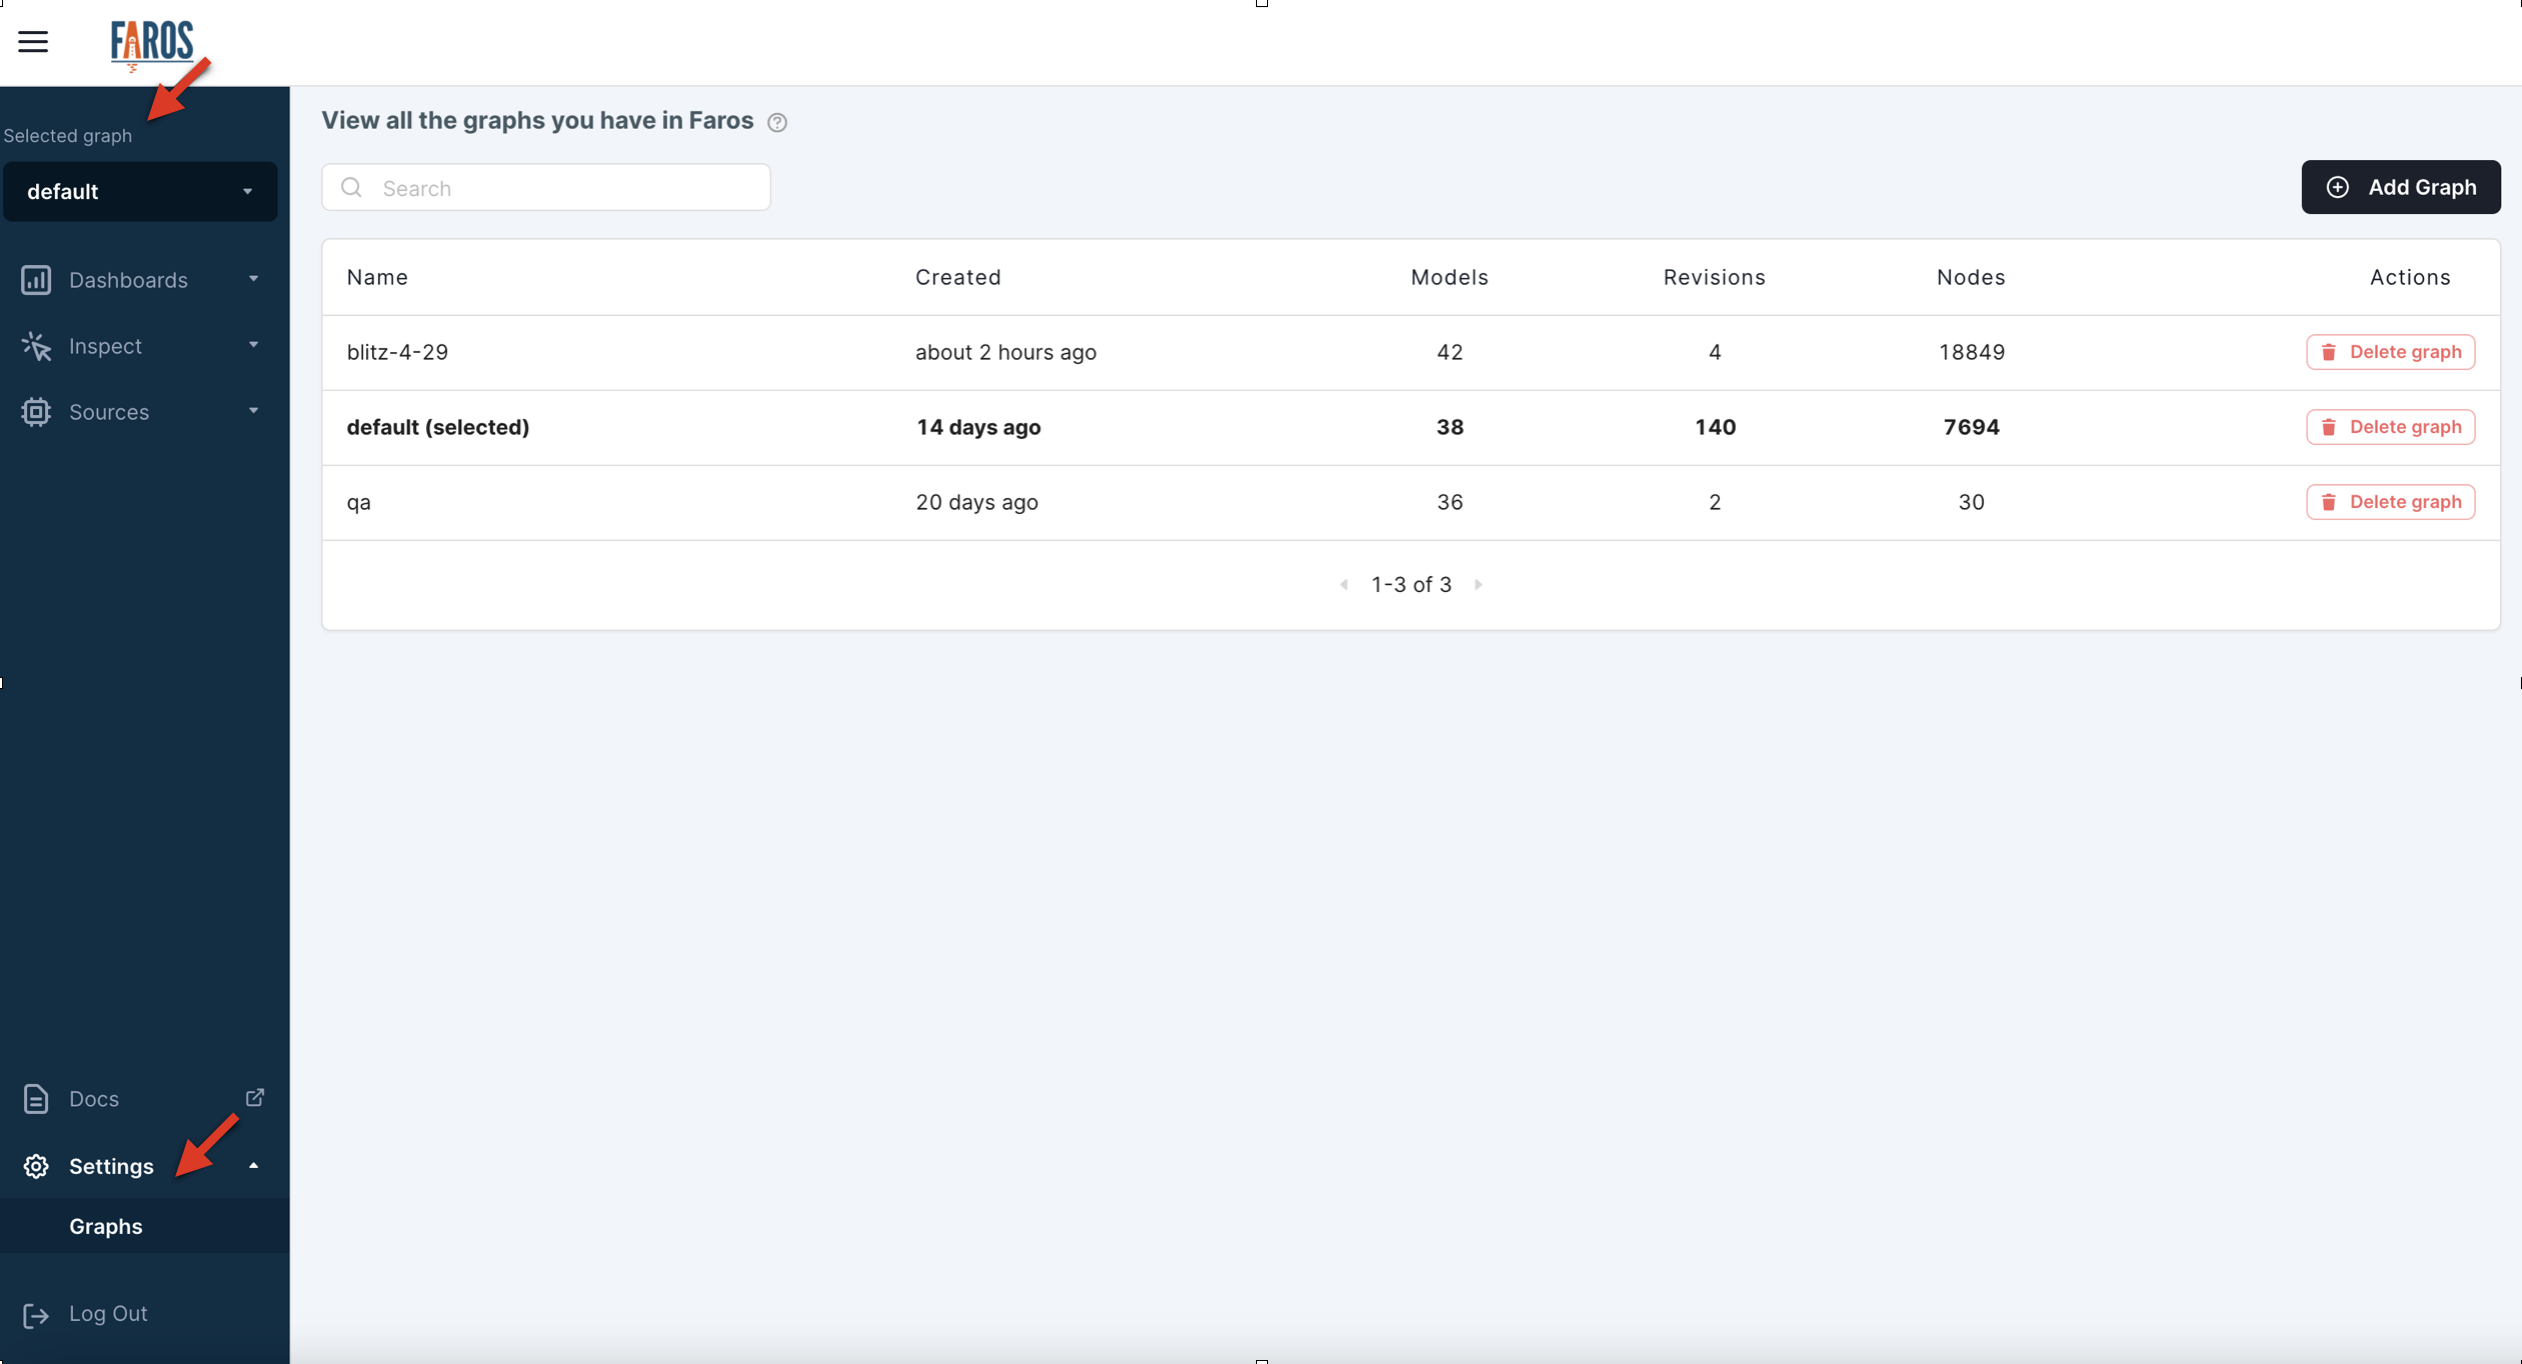
Task: Select the Graphs submenu item
Action: pyautogui.click(x=106, y=1226)
